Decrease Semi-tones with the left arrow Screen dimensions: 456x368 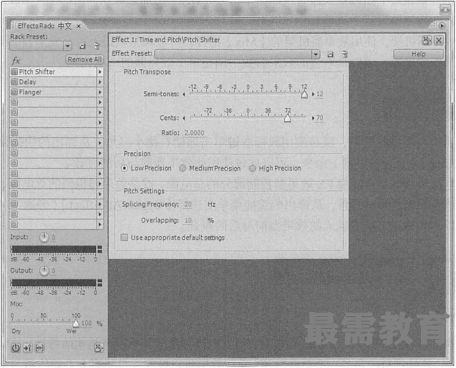(x=184, y=94)
